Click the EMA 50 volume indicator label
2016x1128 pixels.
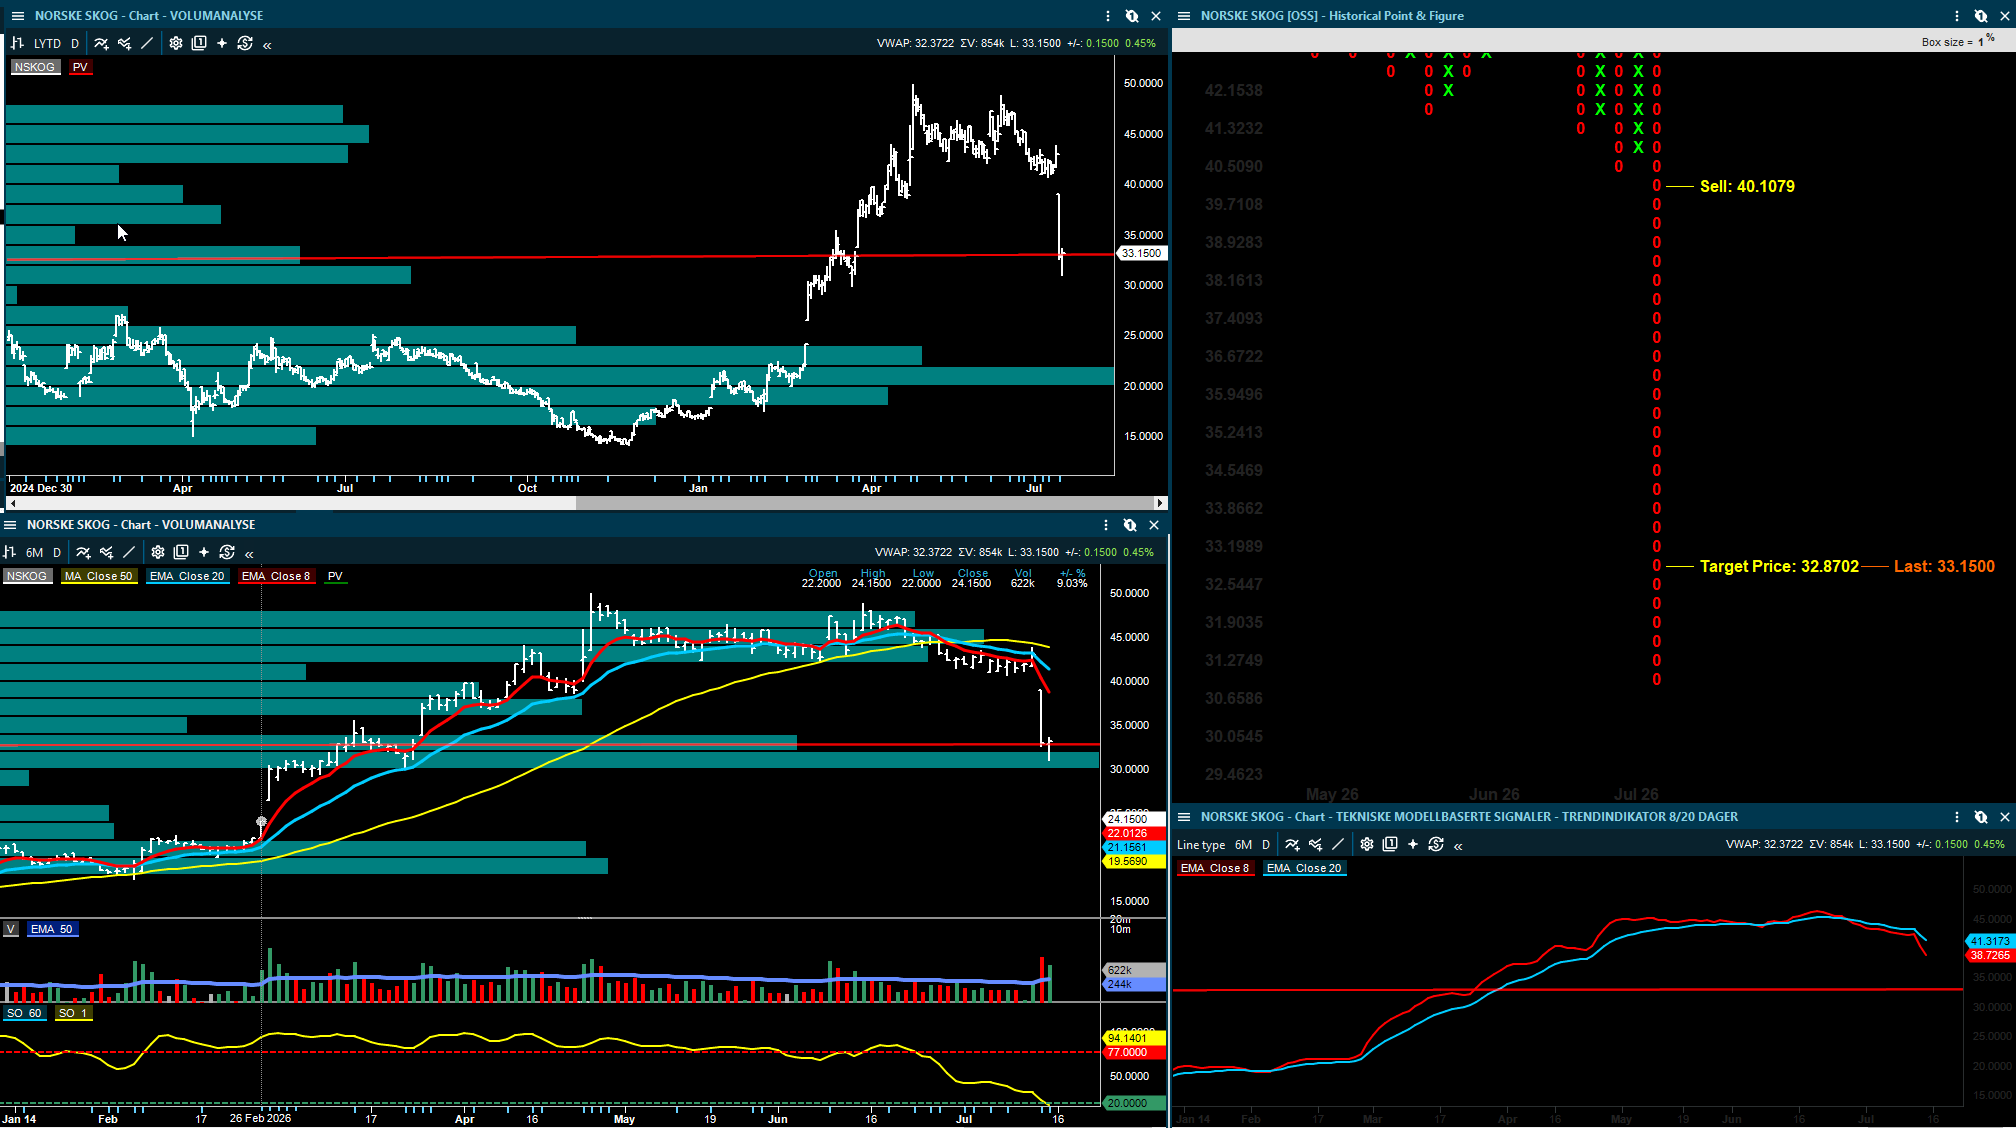click(x=52, y=929)
